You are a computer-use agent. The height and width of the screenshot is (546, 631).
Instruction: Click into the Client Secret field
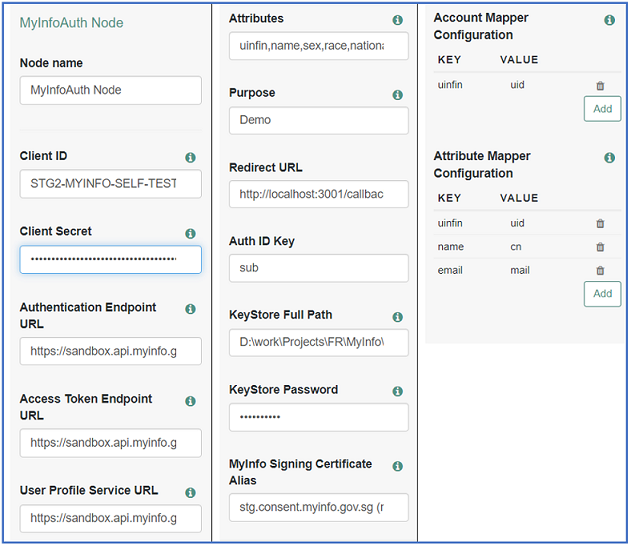(110, 259)
